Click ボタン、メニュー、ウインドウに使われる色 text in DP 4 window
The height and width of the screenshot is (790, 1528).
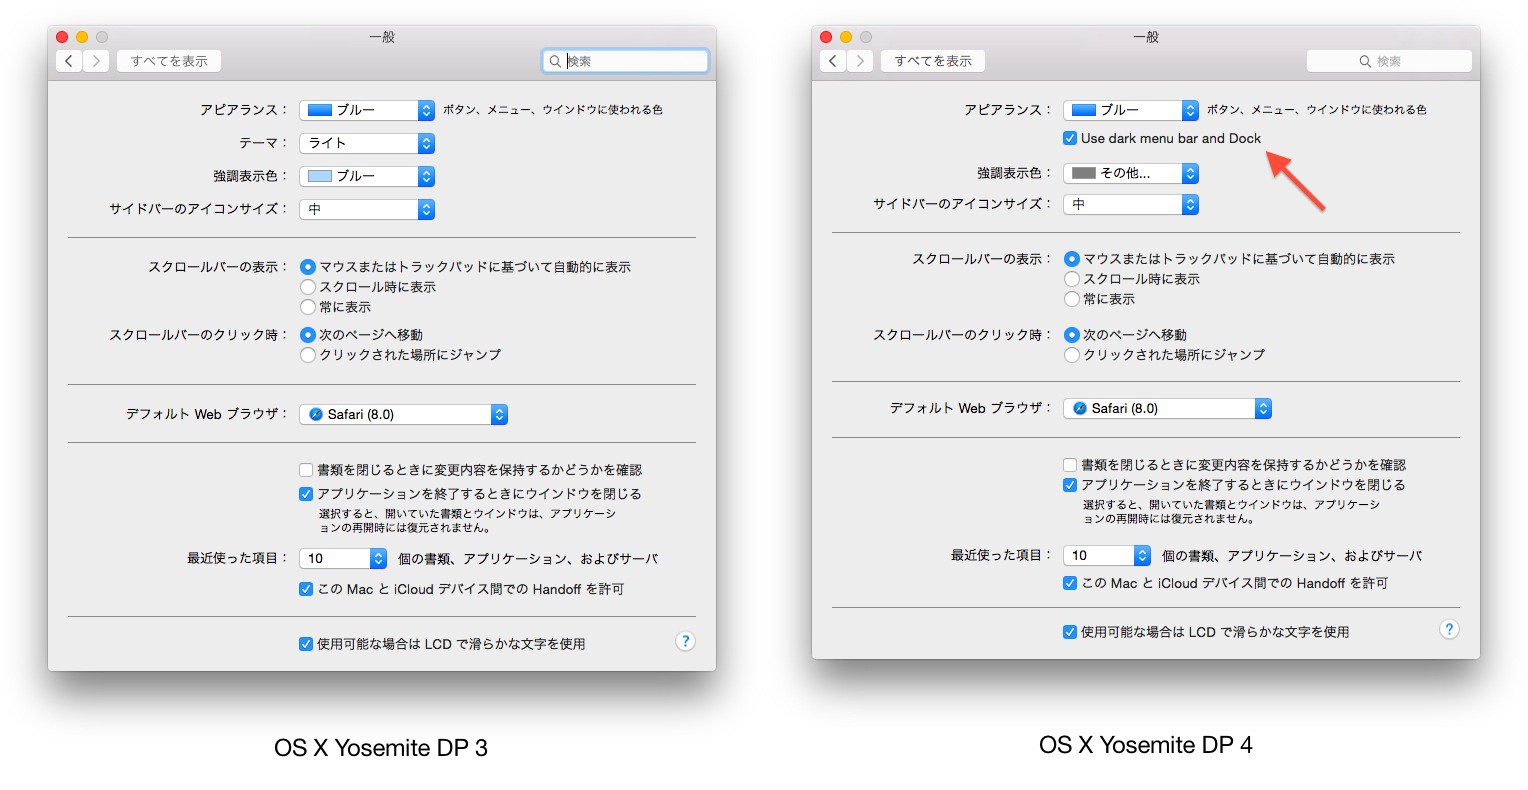tap(1317, 110)
